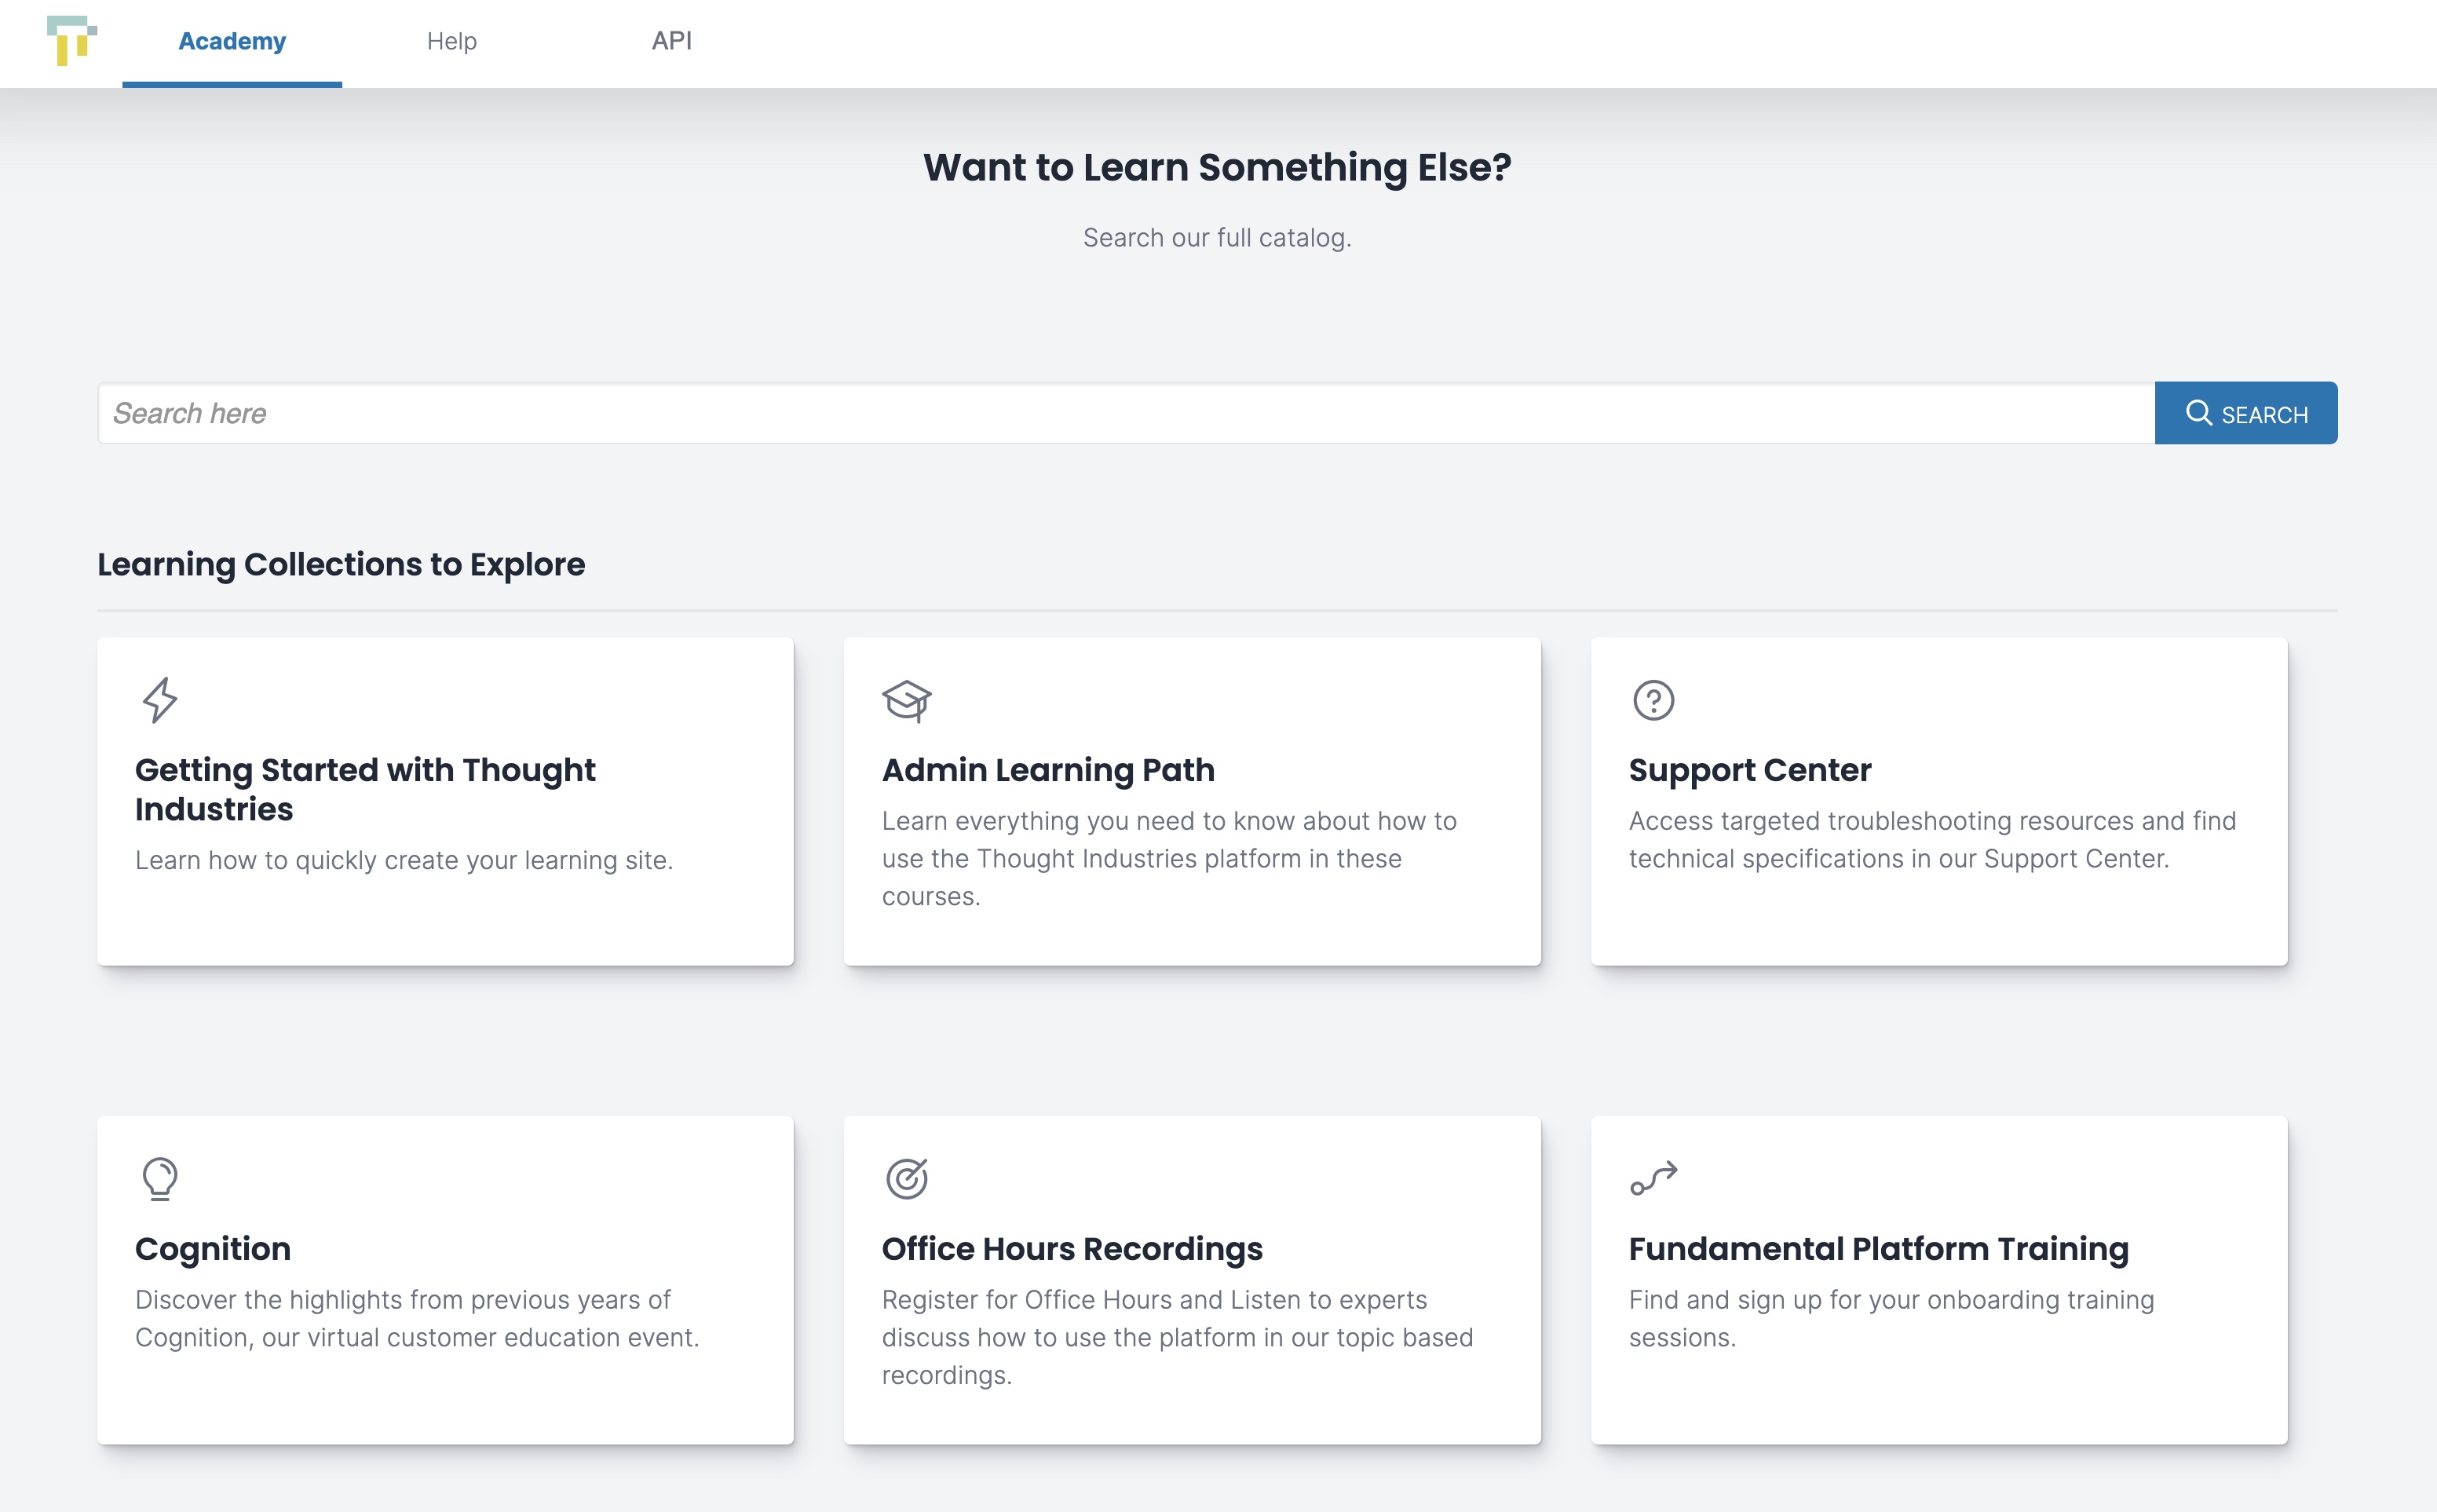
Task: Click the 'Want to Learn Something Else?' heading
Action: click(x=1217, y=167)
